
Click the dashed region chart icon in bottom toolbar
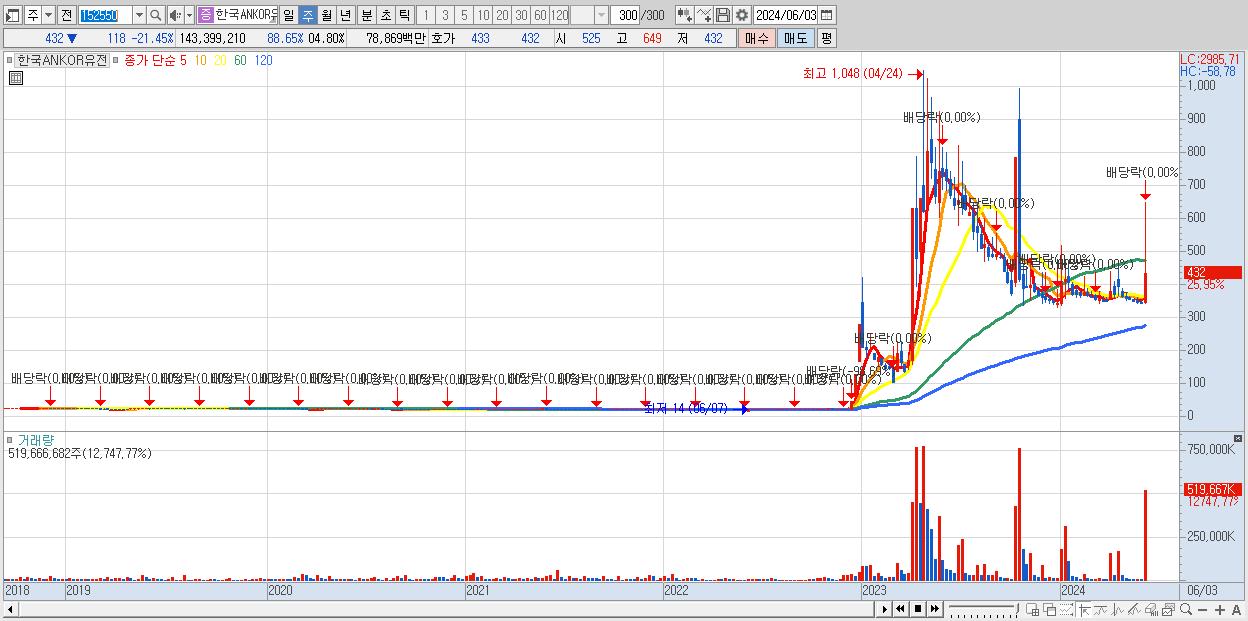point(1066,609)
